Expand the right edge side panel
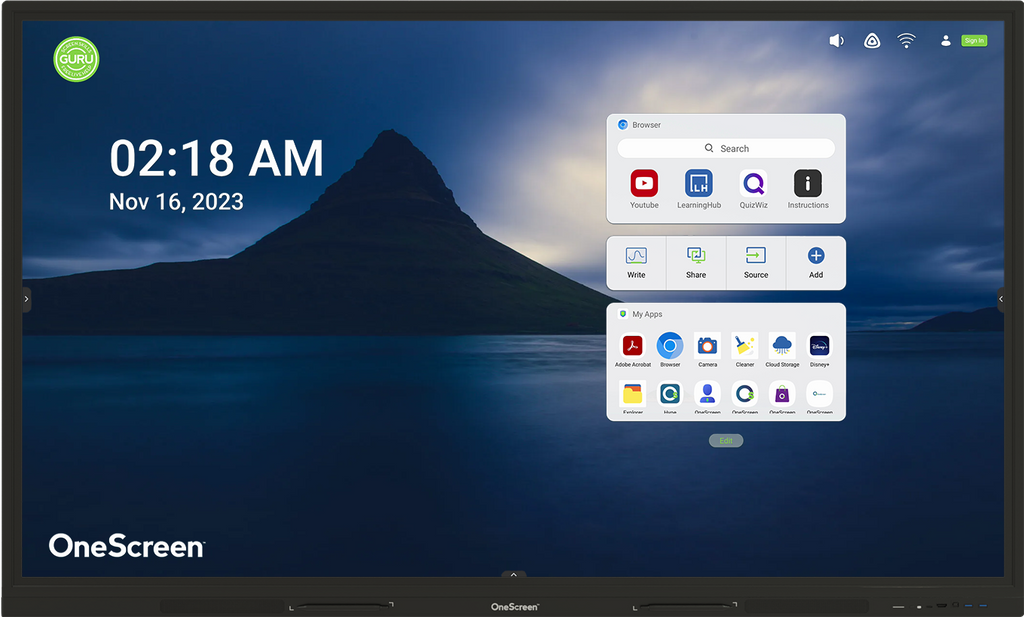This screenshot has width=1024, height=617. pos(1000,298)
